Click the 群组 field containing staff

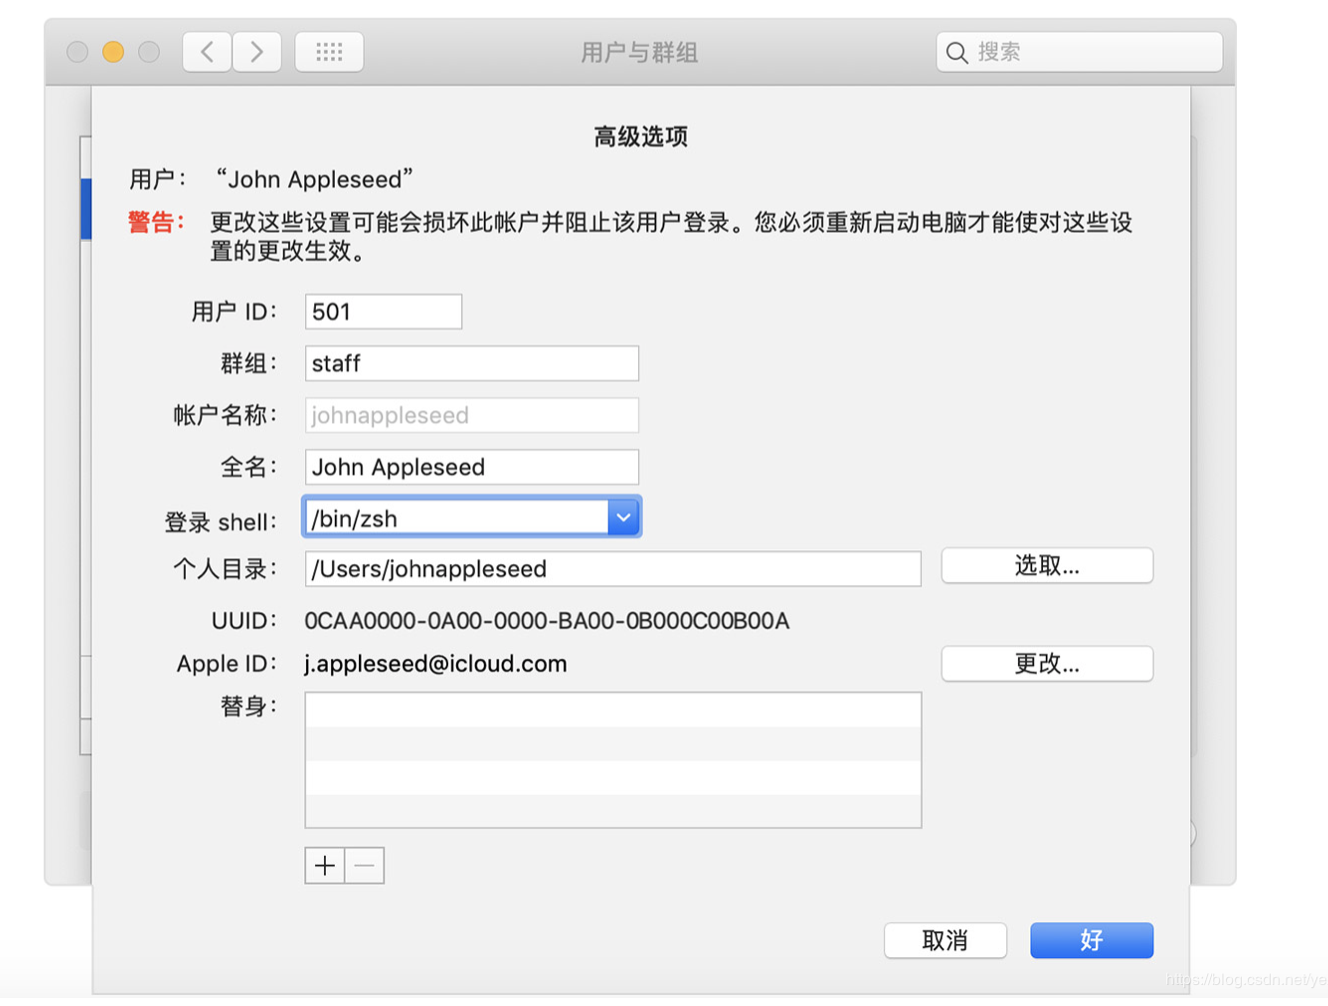click(471, 363)
